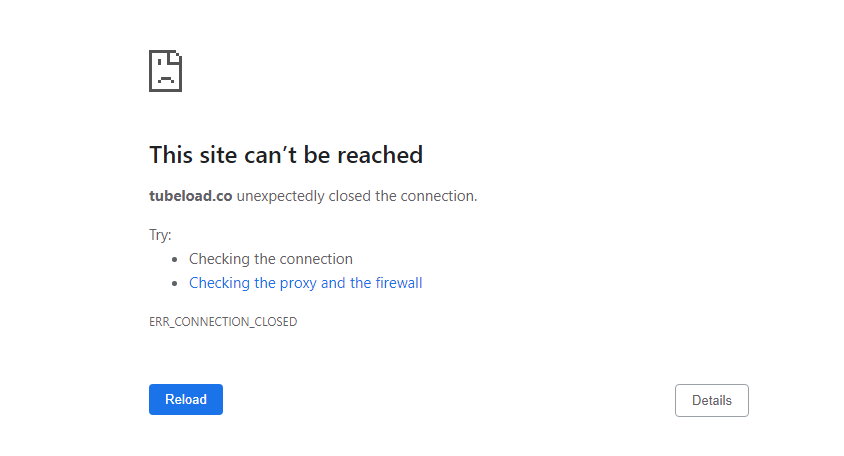Click the word "This" in the heading
The width and height of the screenshot is (844, 456).
click(x=170, y=155)
